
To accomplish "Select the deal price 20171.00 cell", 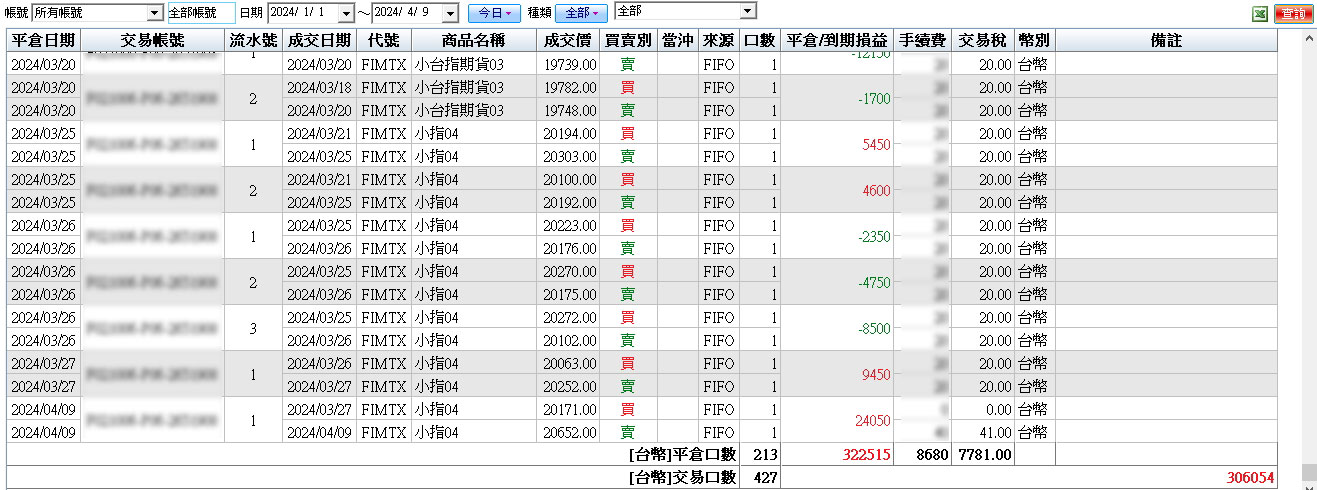I will click(x=570, y=409).
